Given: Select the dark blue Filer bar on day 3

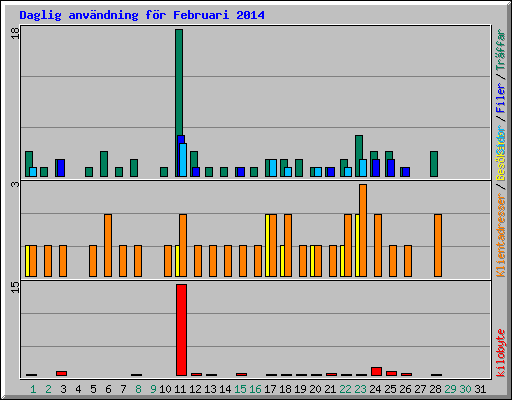Looking at the screenshot, I should [x=61, y=168].
